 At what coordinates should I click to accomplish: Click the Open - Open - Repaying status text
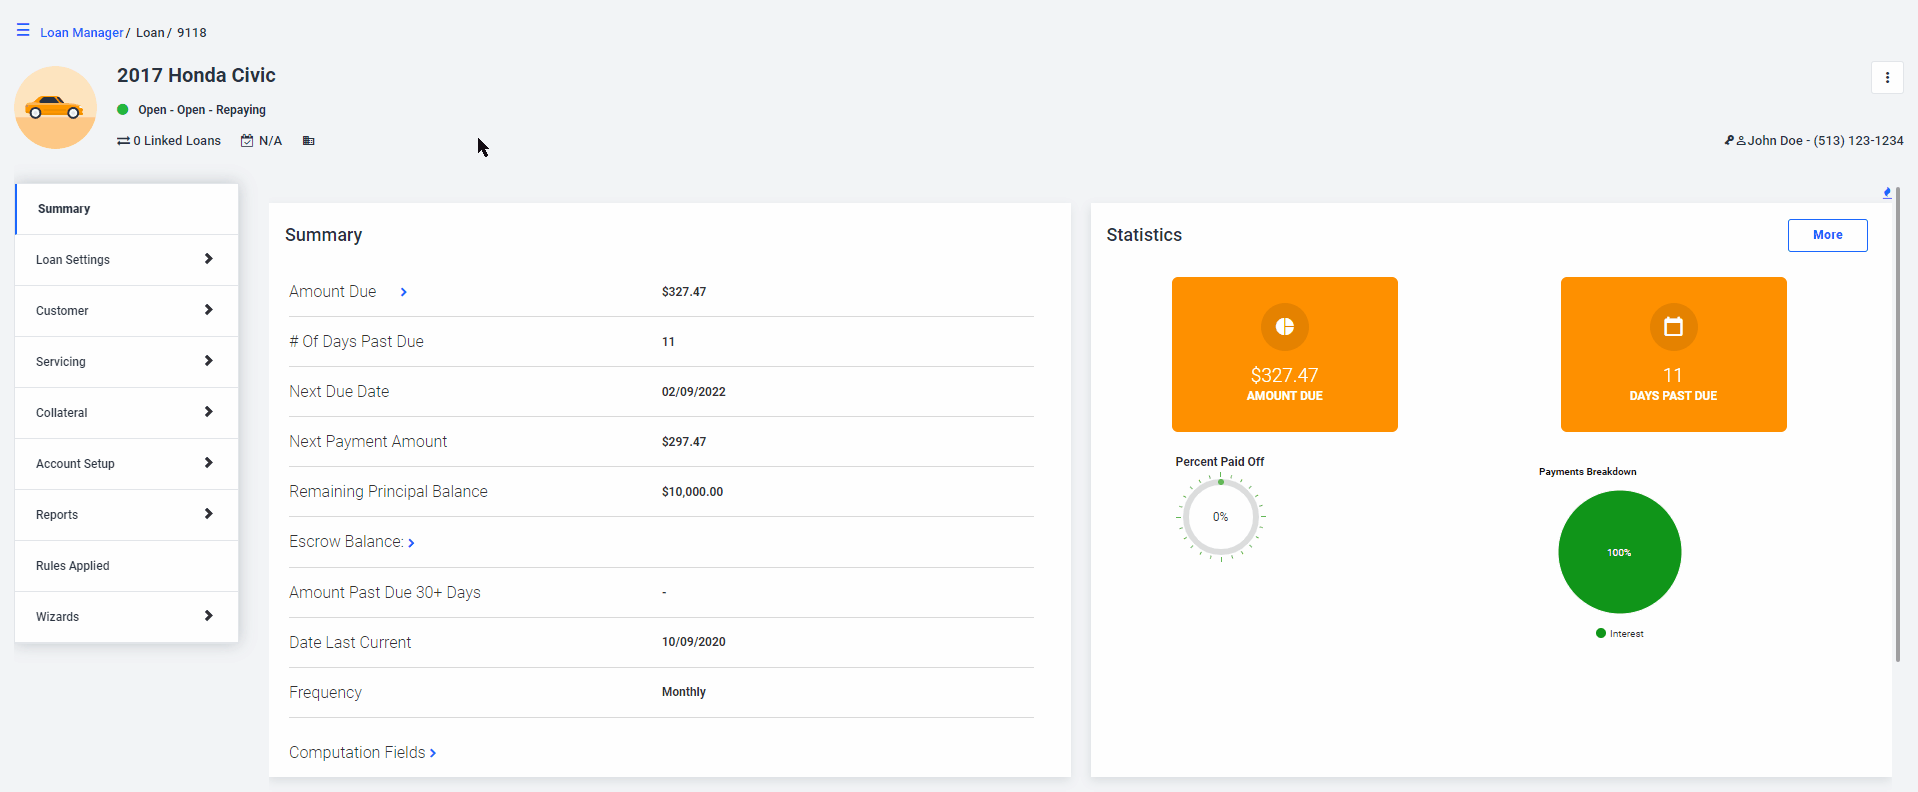(x=202, y=110)
